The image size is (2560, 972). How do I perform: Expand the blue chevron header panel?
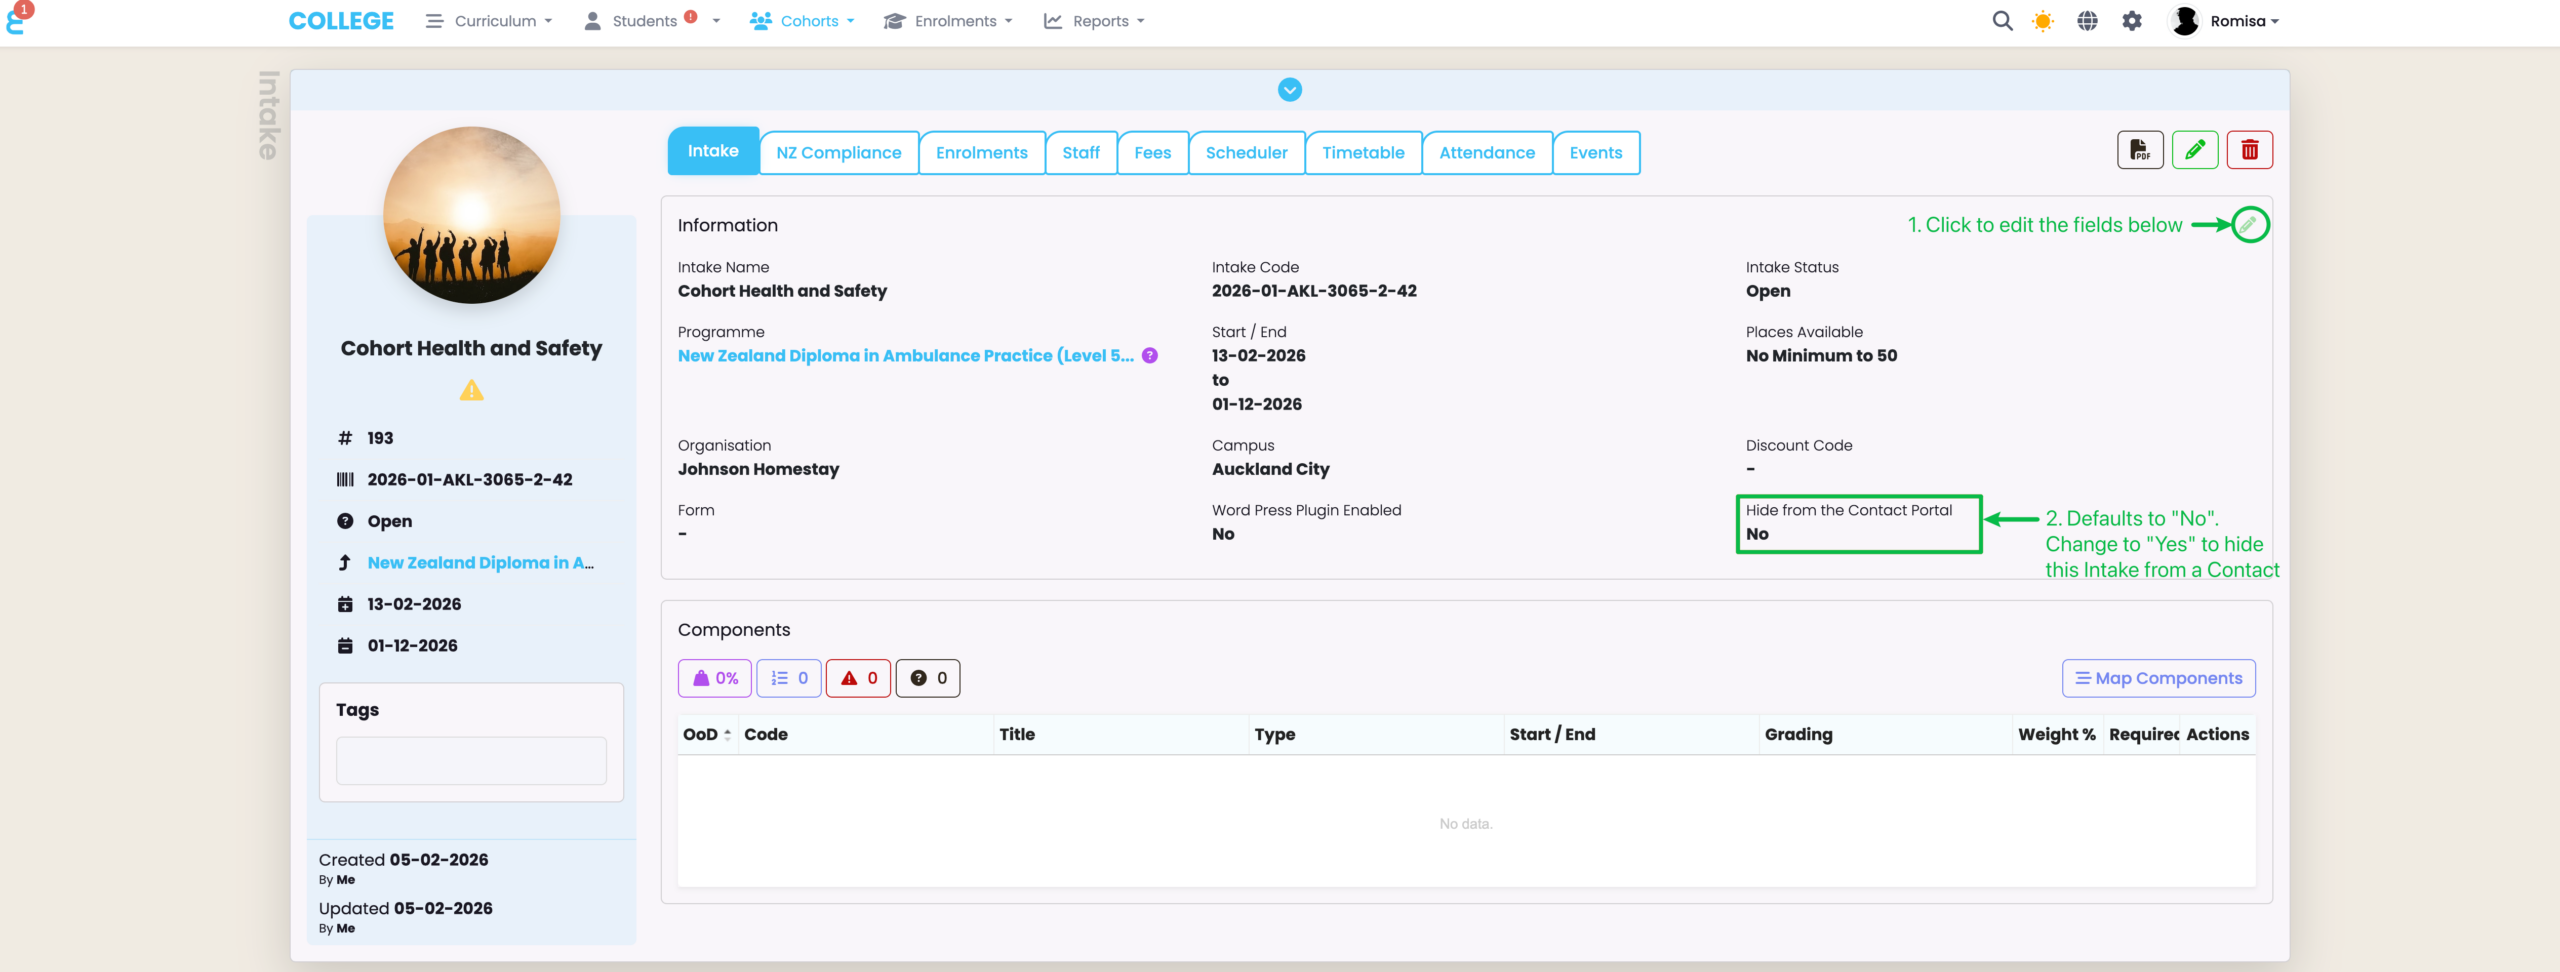coord(1289,90)
